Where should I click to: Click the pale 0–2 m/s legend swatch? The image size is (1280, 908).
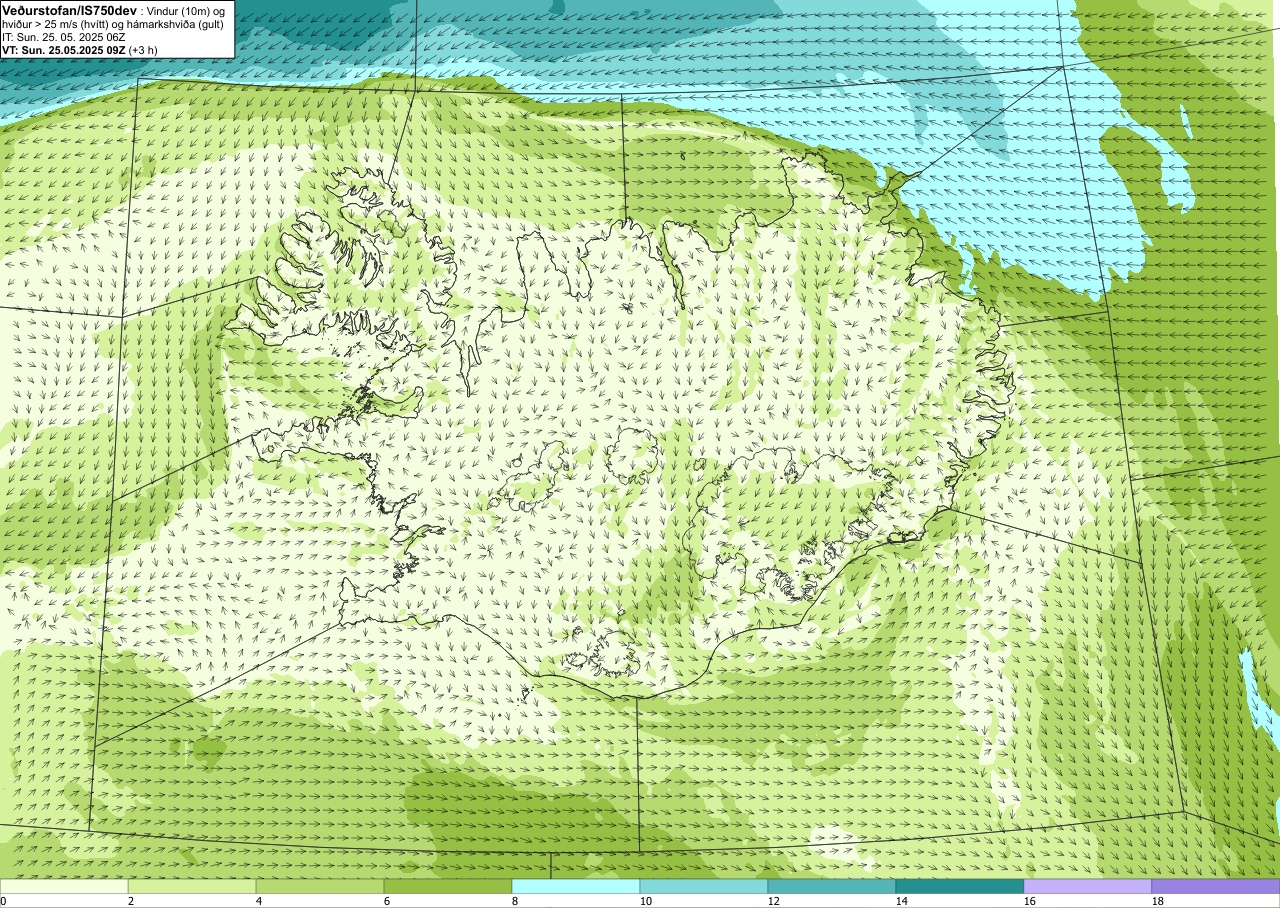coord(64,886)
